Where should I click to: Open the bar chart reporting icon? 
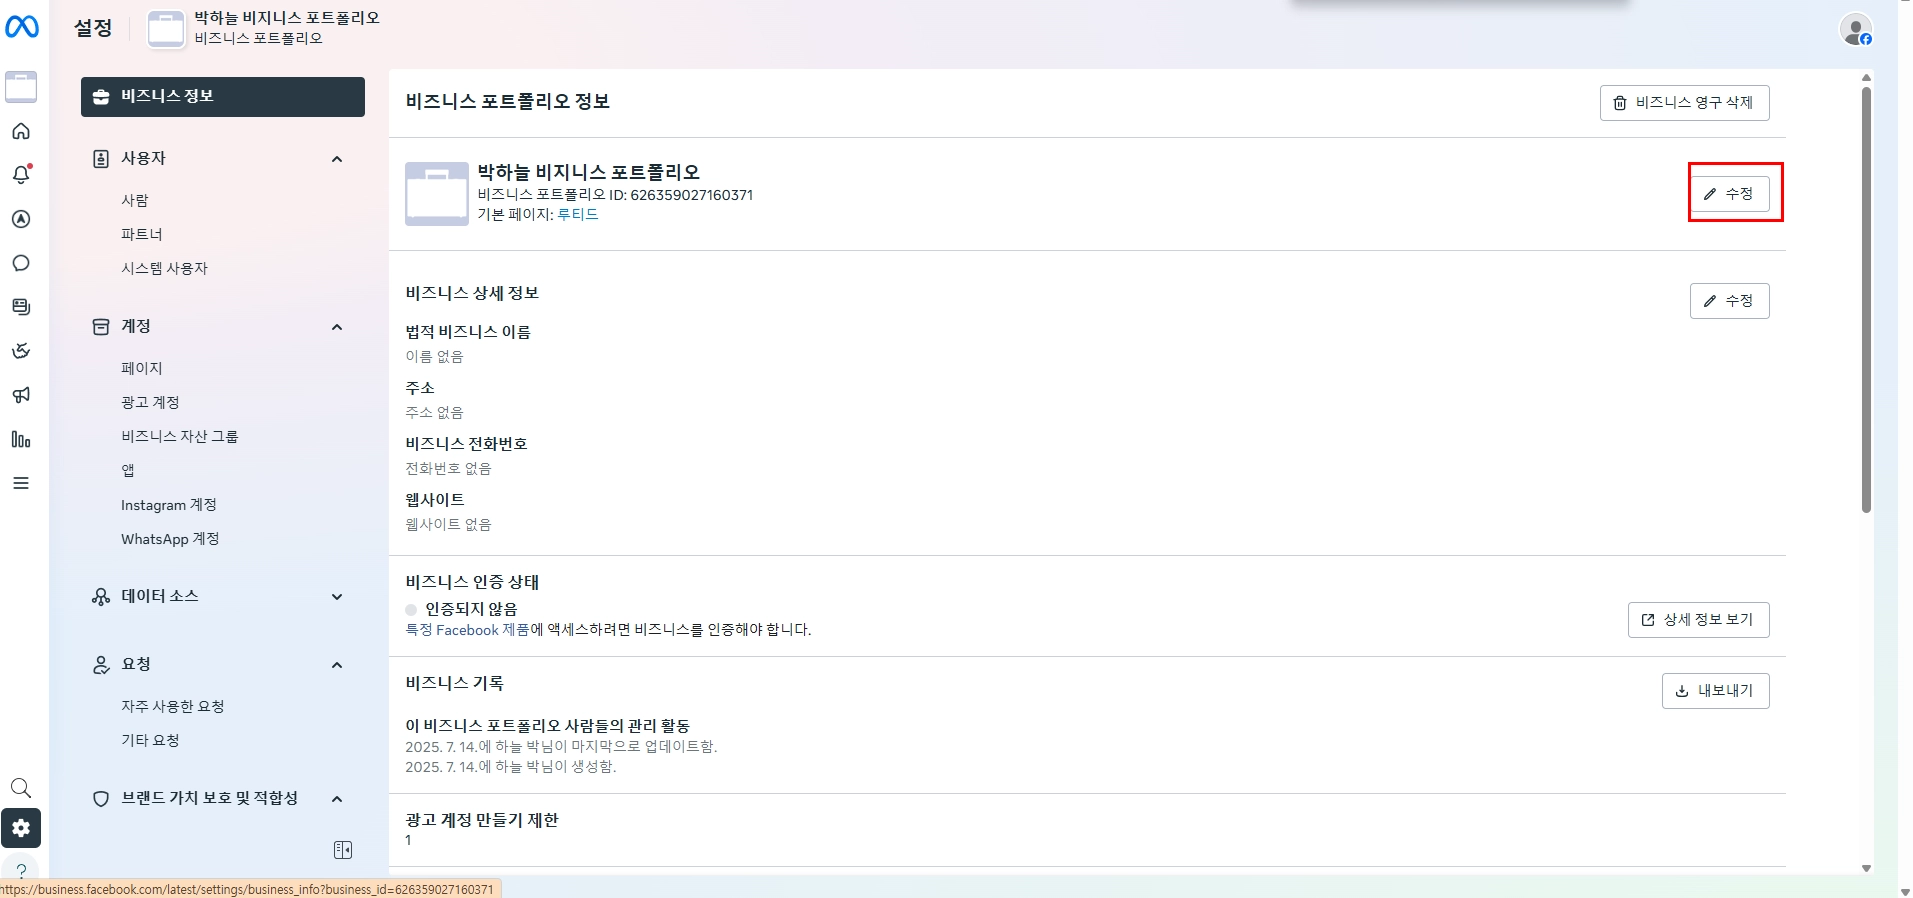pyautogui.click(x=21, y=439)
